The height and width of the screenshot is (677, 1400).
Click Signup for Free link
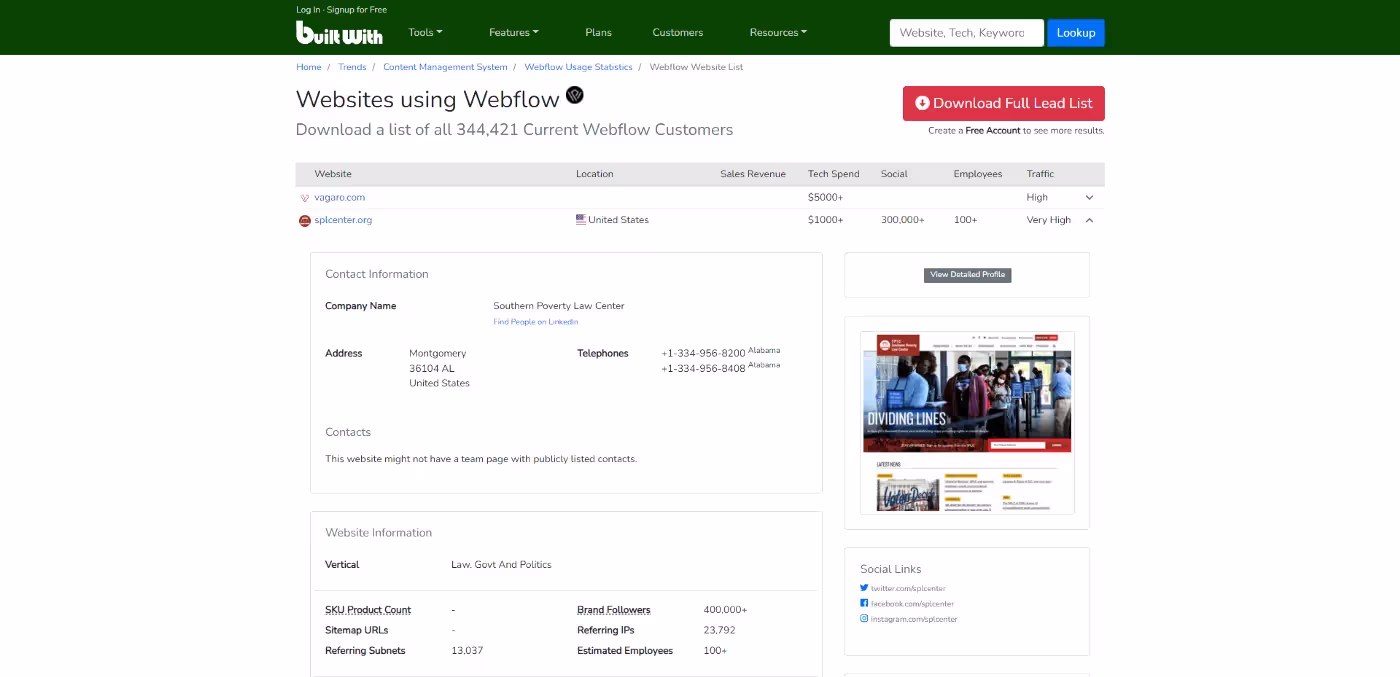tap(356, 10)
